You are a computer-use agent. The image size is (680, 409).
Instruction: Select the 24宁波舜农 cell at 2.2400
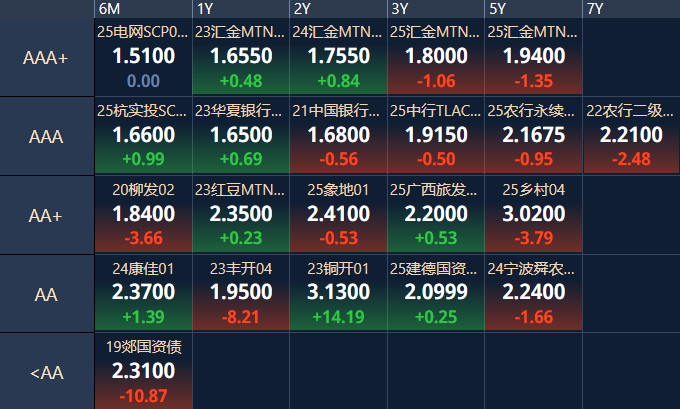534,293
